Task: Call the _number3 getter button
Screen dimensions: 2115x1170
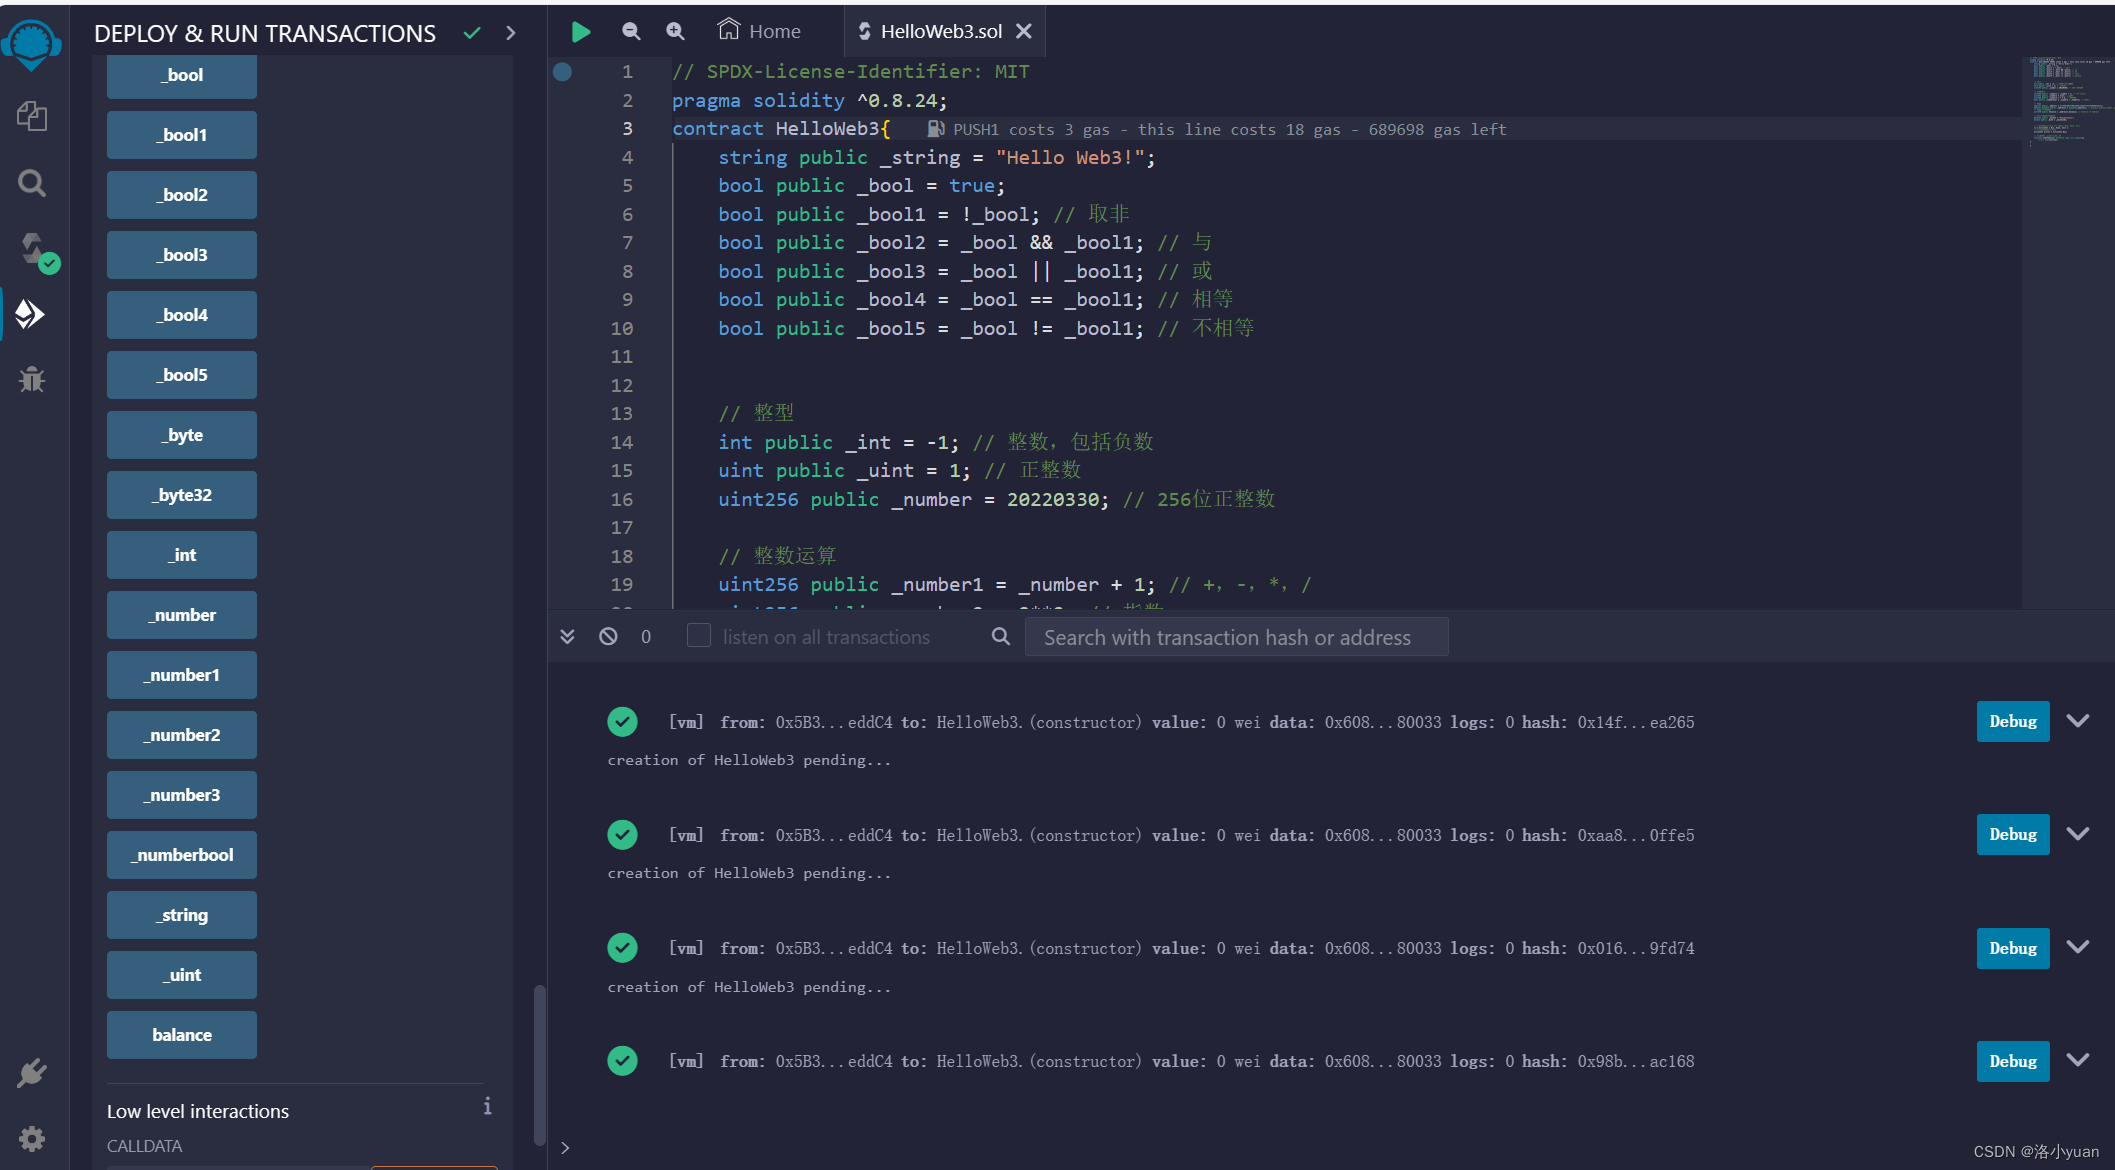Action: tap(182, 795)
